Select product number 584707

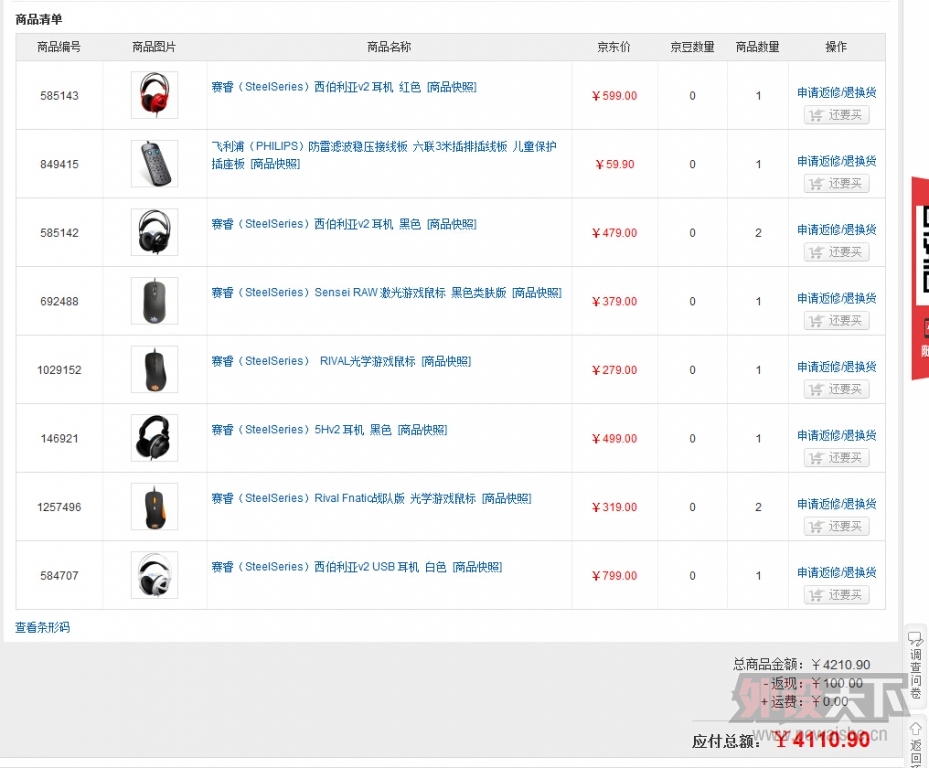pos(59,576)
